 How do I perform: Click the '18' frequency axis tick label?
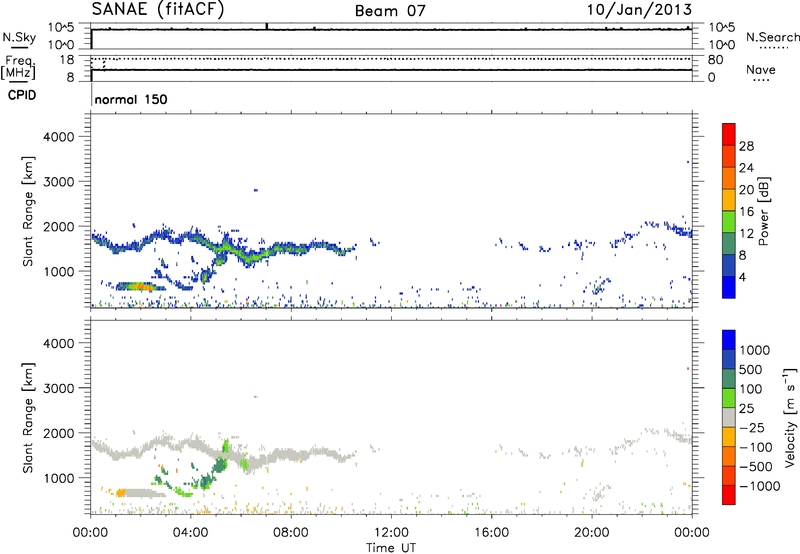67,60
